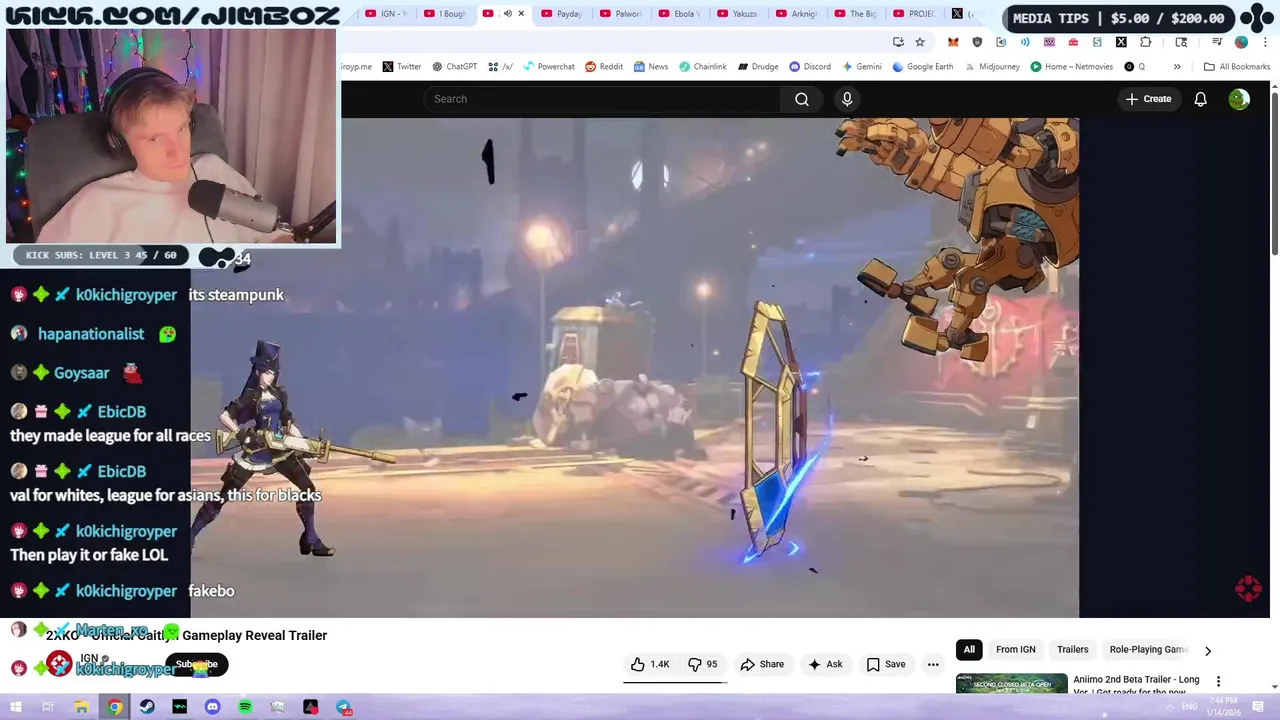This screenshot has width=1280, height=720.
Task: Click the taskbar clock showing 7:44 PM
Action: pos(1222,707)
